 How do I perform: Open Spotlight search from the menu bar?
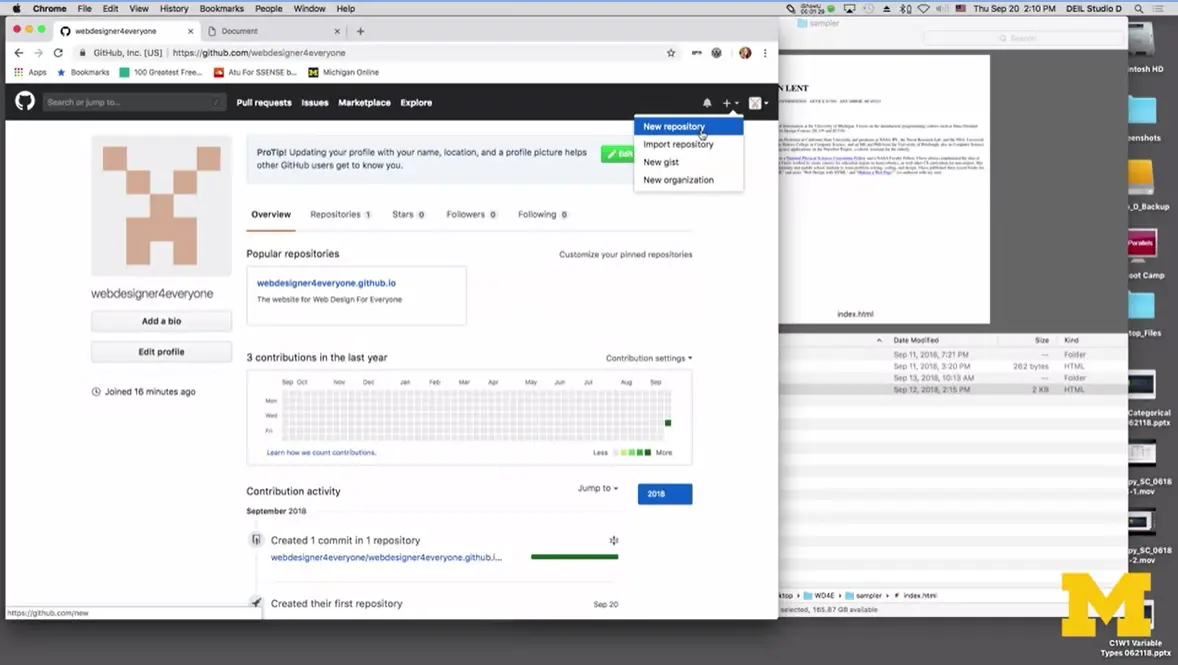tap(1139, 8)
